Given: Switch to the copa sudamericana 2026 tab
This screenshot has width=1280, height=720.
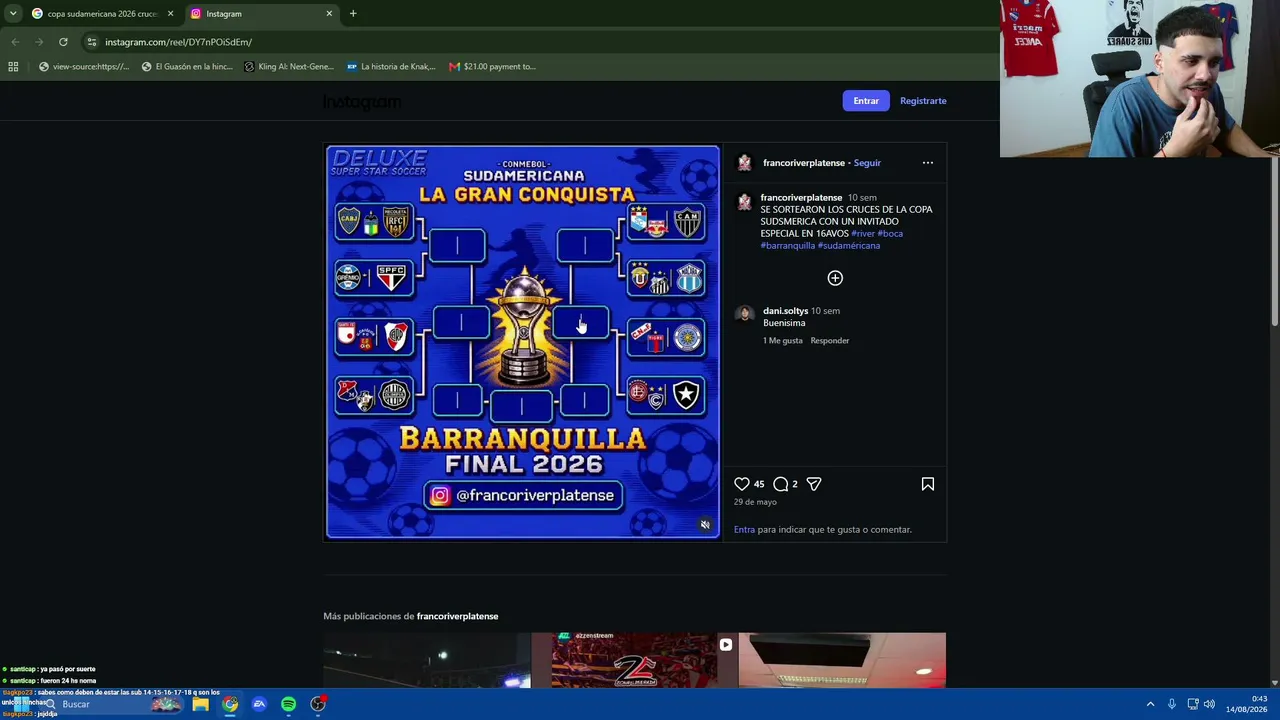Looking at the screenshot, I should (x=102, y=14).
